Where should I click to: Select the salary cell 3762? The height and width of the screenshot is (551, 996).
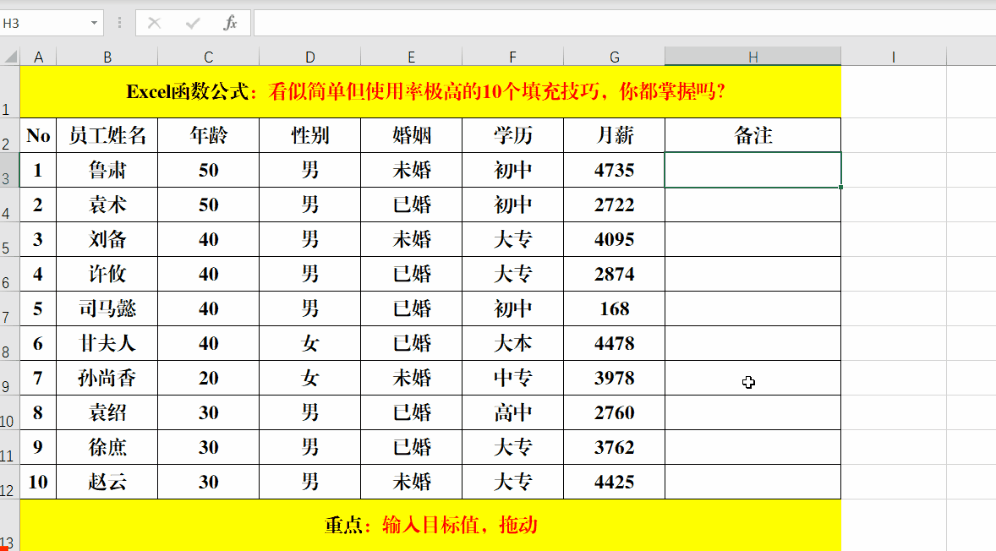614,447
